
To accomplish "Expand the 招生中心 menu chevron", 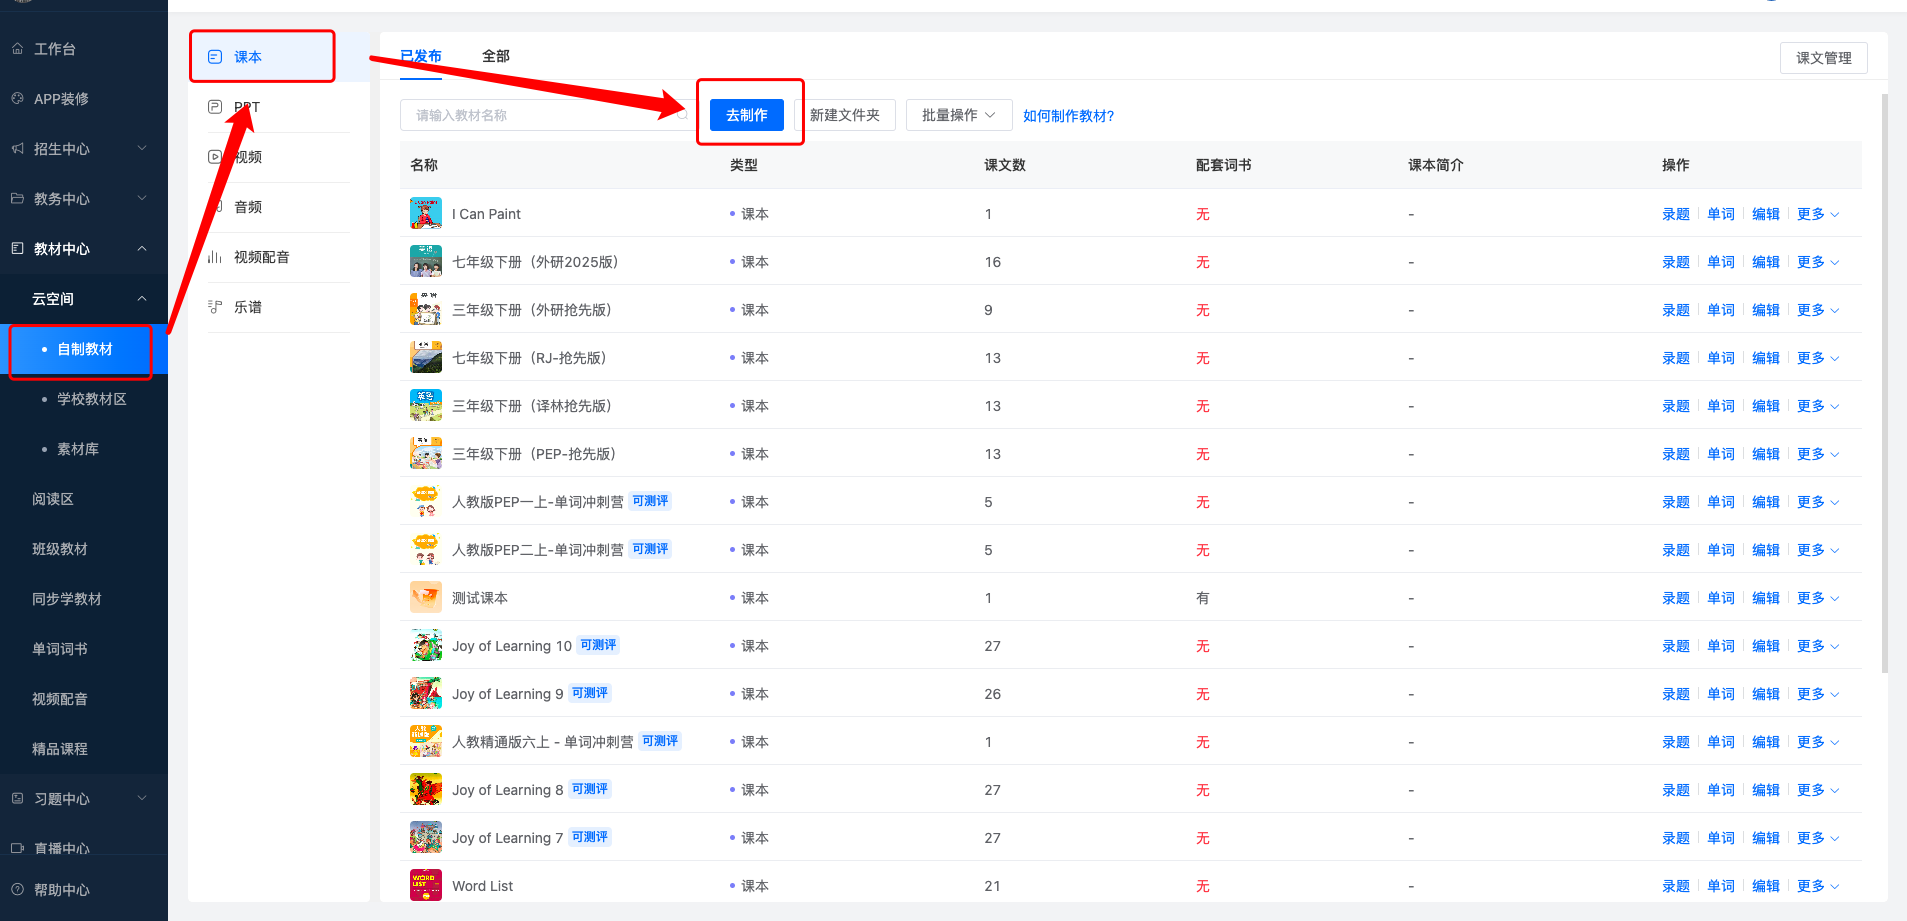I will [142, 148].
